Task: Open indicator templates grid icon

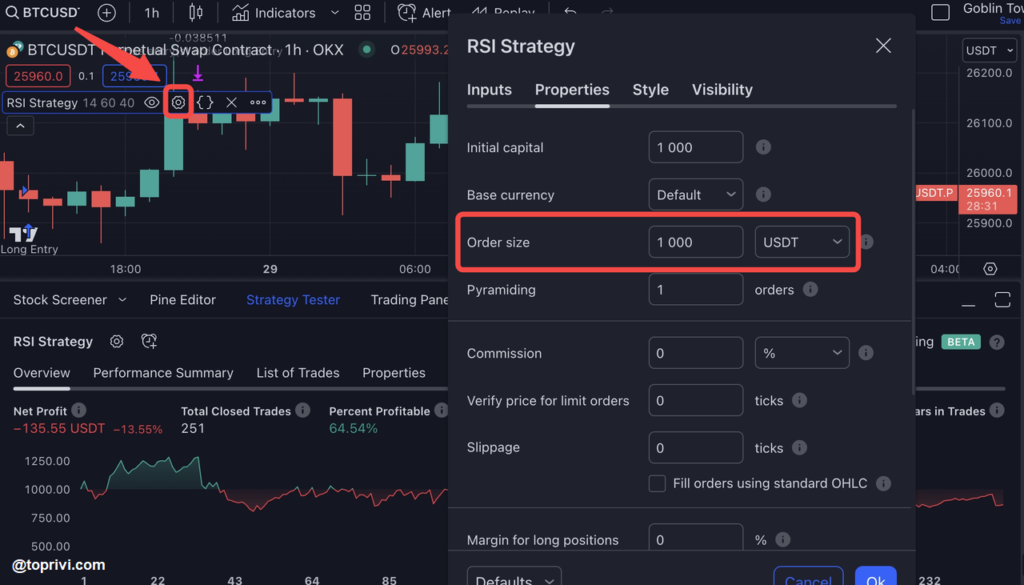Action: [362, 12]
